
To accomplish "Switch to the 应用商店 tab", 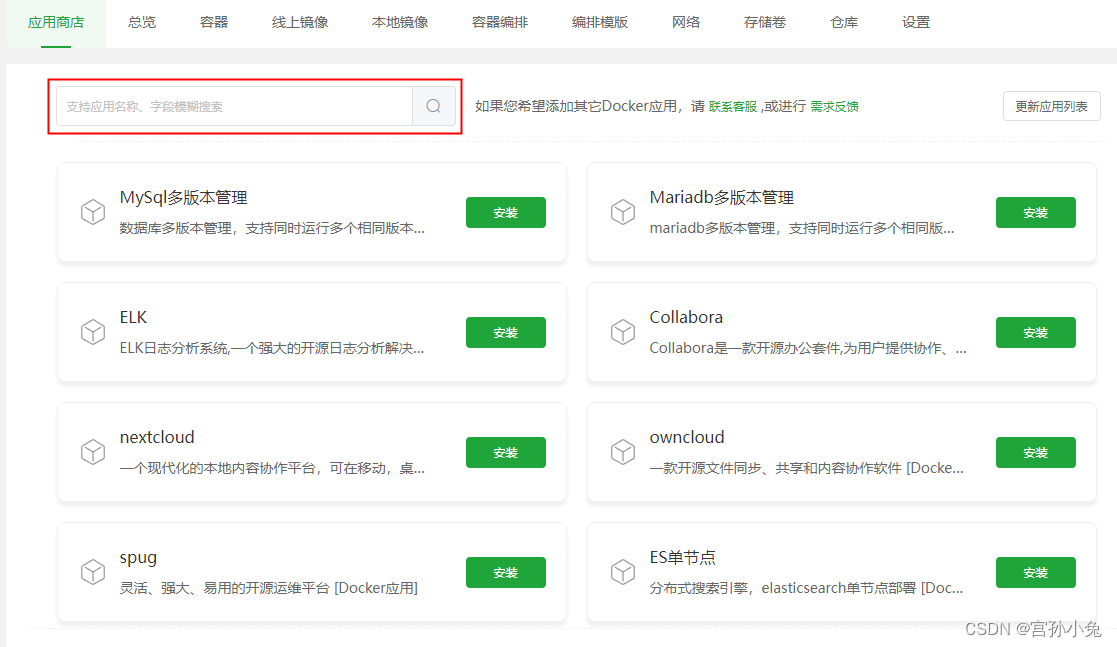I will pyautogui.click(x=56, y=23).
